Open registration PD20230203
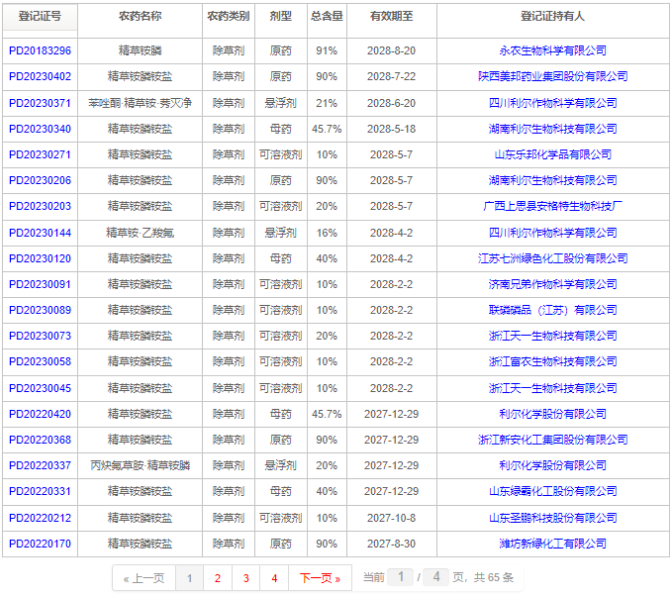This screenshot has height=597, width=671. (40, 206)
